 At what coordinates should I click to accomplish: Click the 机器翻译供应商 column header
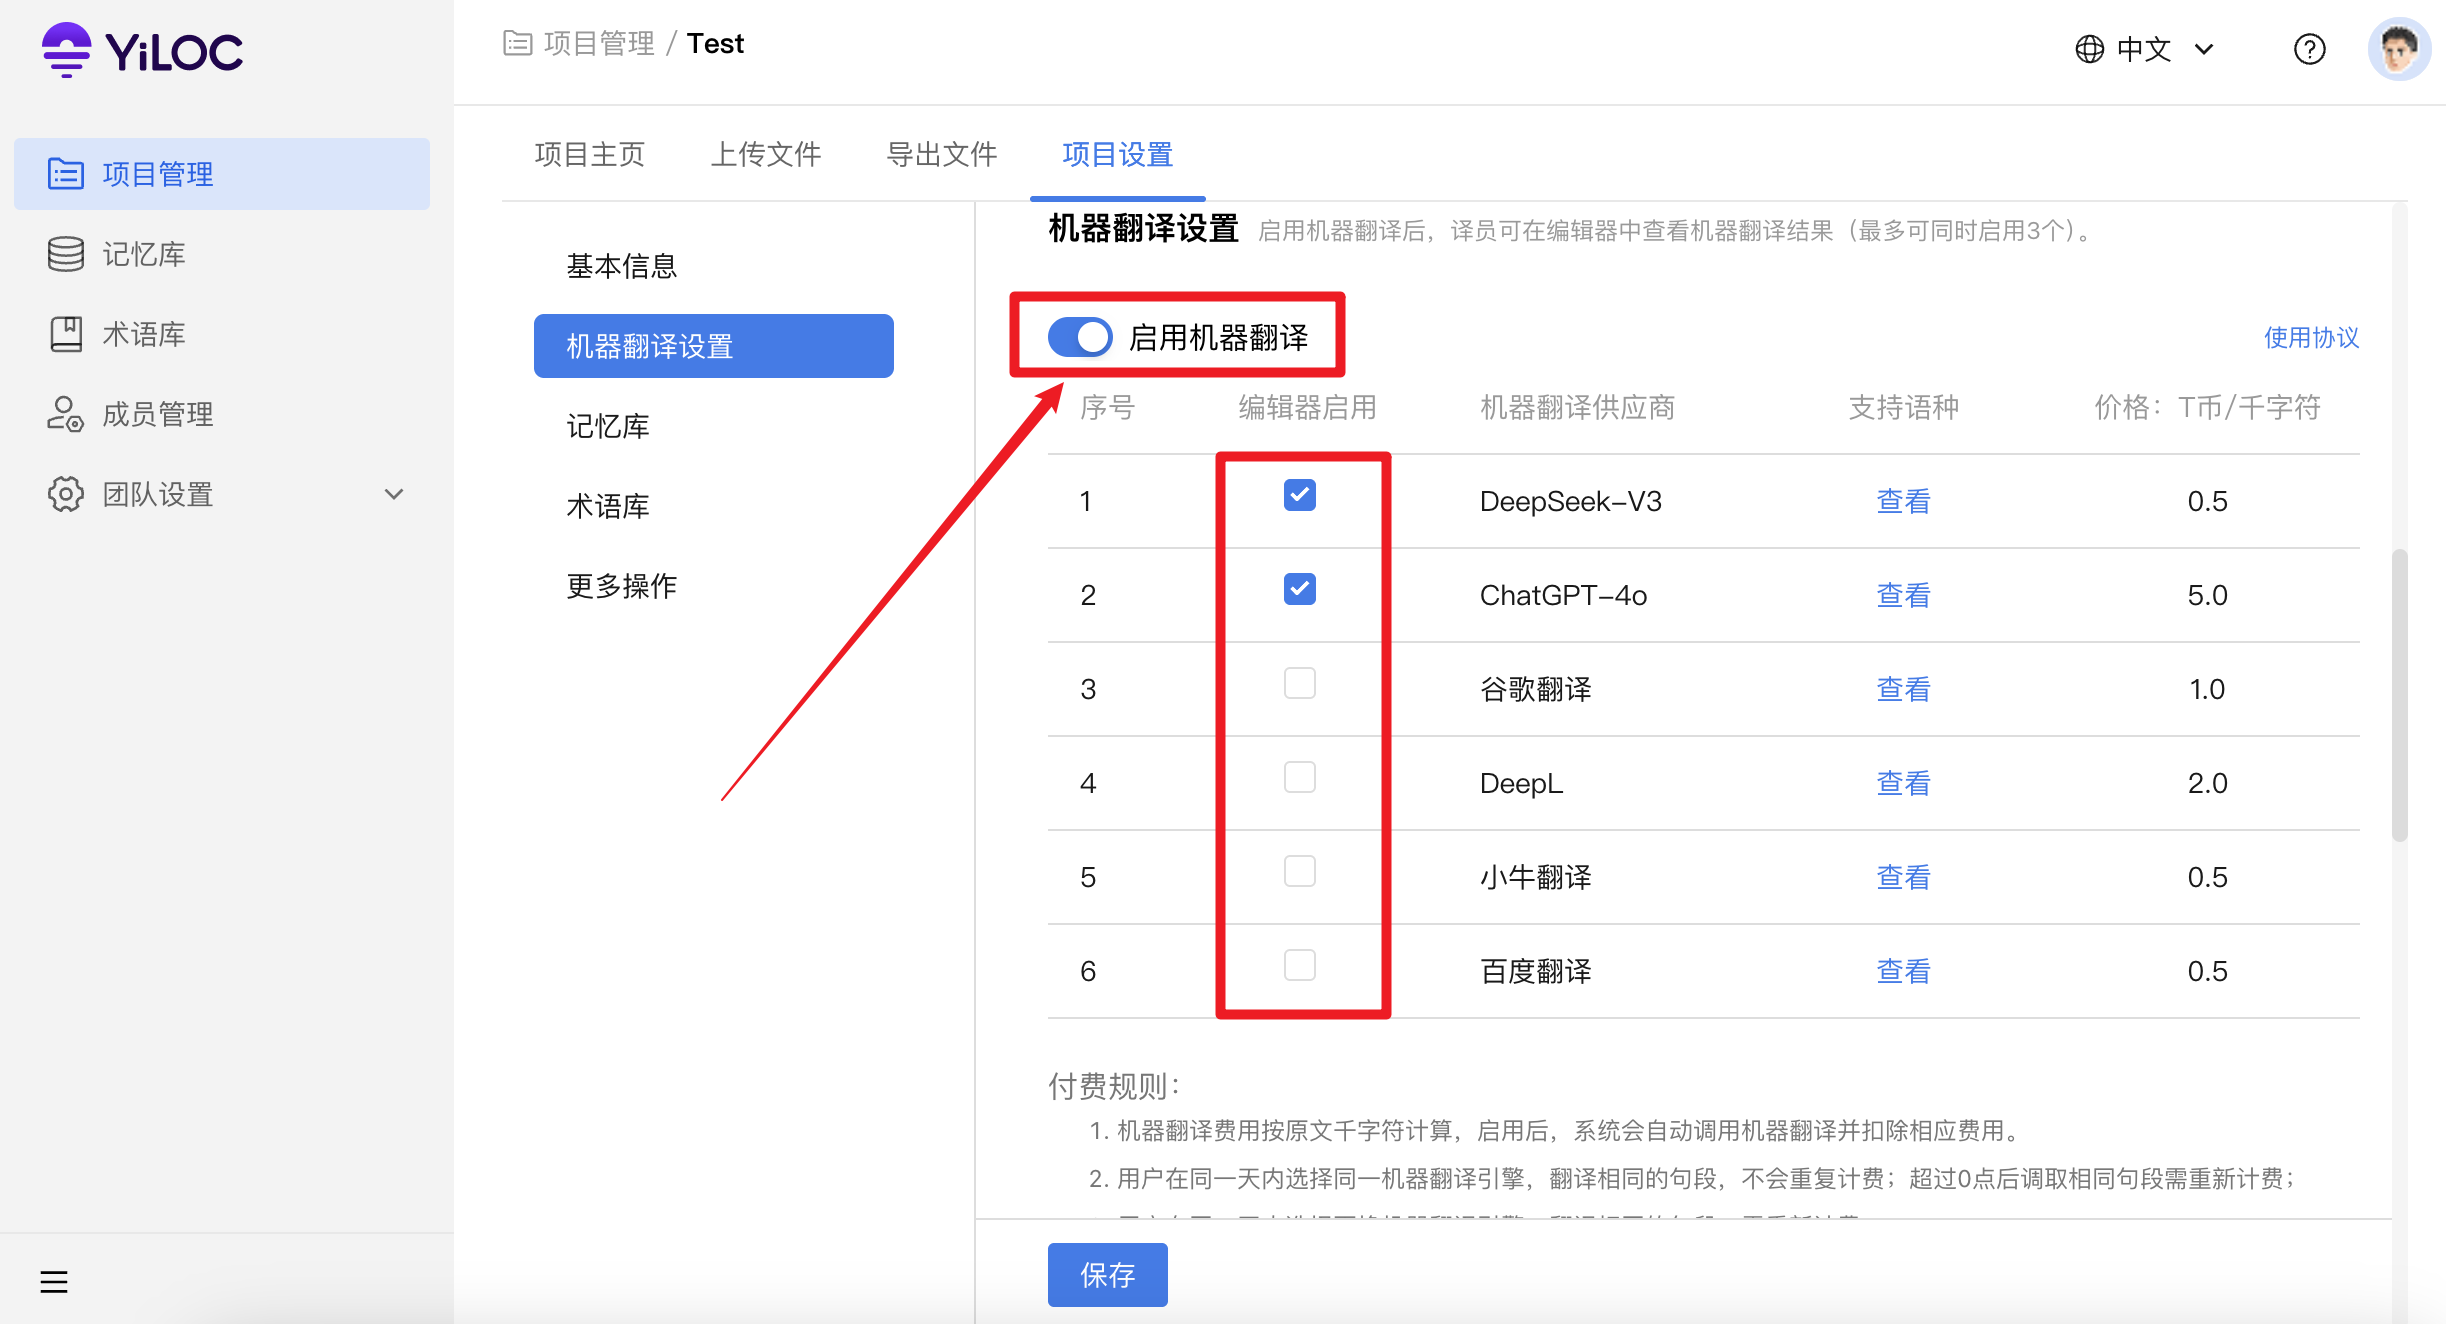(1577, 407)
